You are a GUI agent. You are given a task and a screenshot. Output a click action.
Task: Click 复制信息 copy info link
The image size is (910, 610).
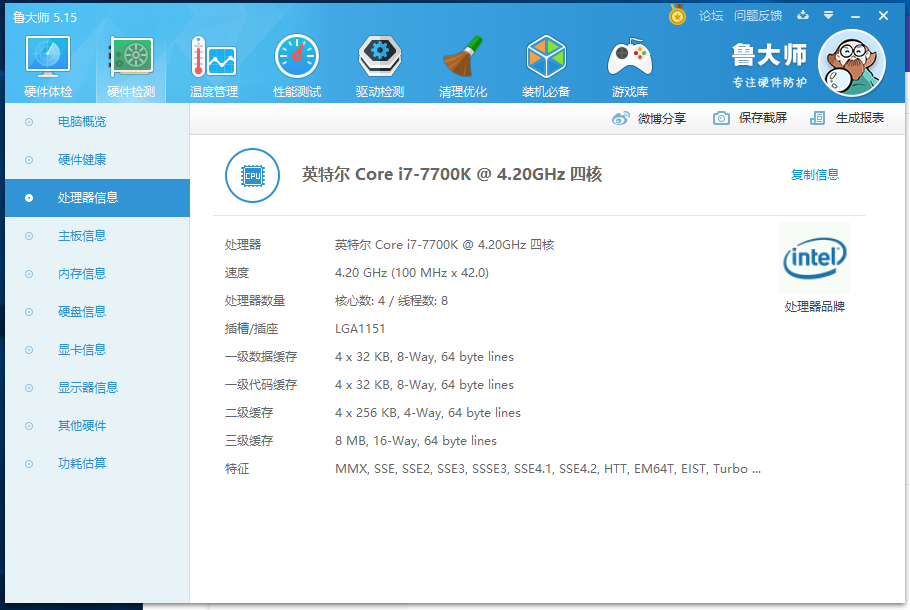(815, 175)
